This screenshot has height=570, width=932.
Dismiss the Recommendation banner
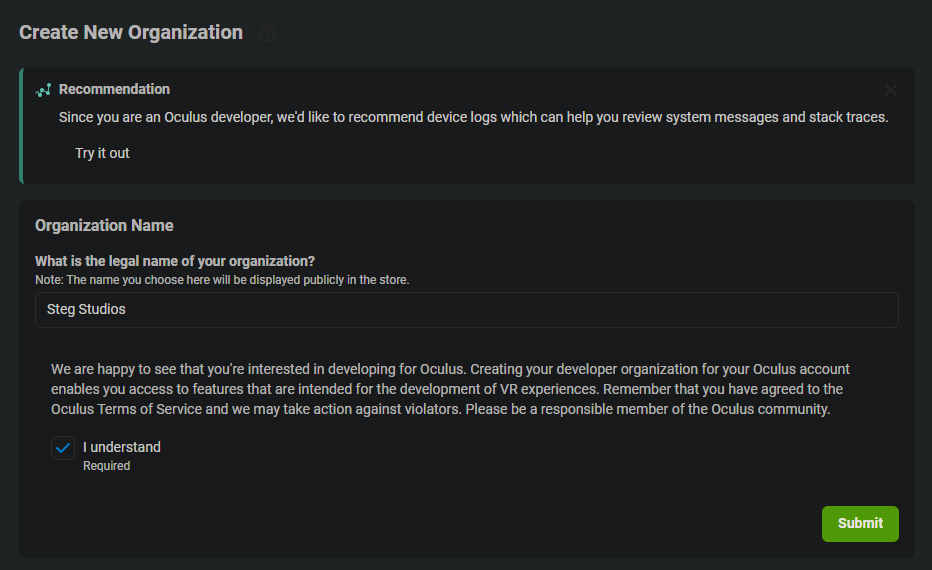point(890,90)
